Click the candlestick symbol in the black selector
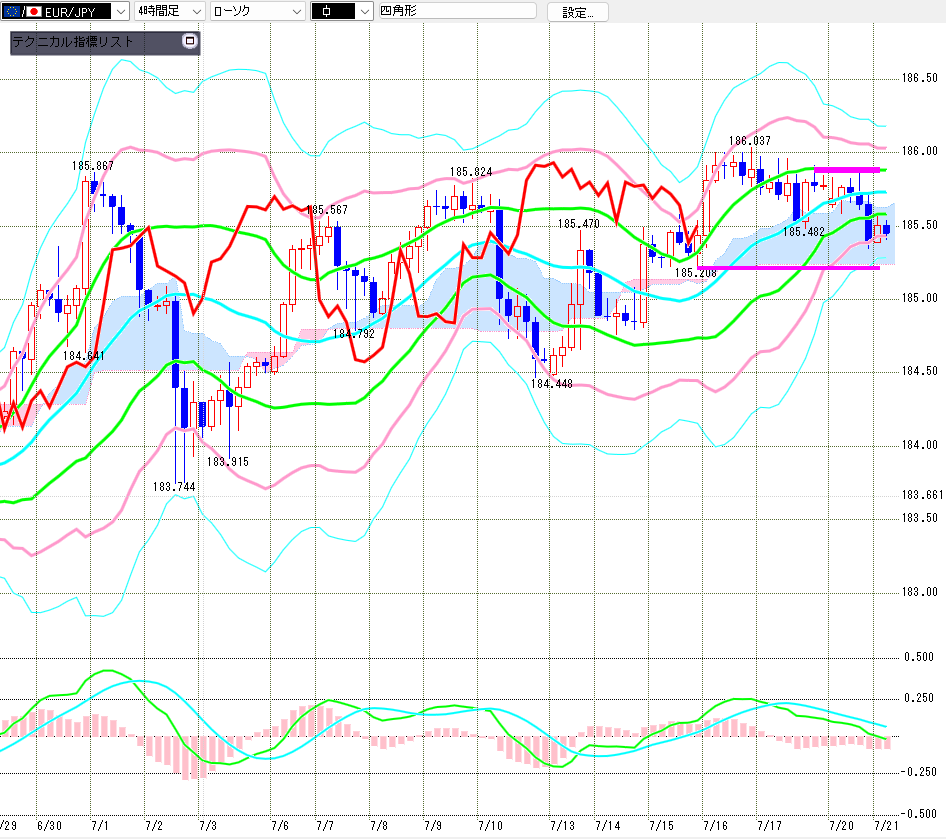 coord(326,11)
